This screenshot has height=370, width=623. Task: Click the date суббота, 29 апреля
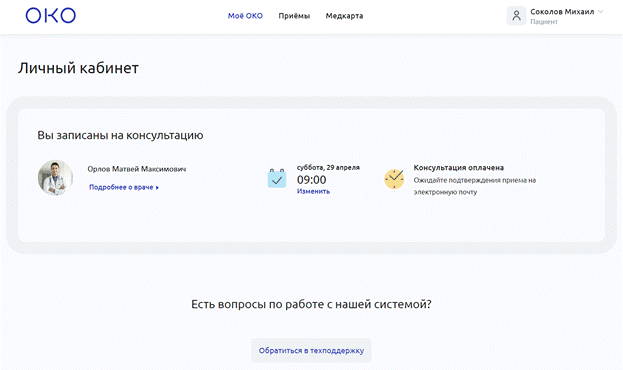(328, 167)
